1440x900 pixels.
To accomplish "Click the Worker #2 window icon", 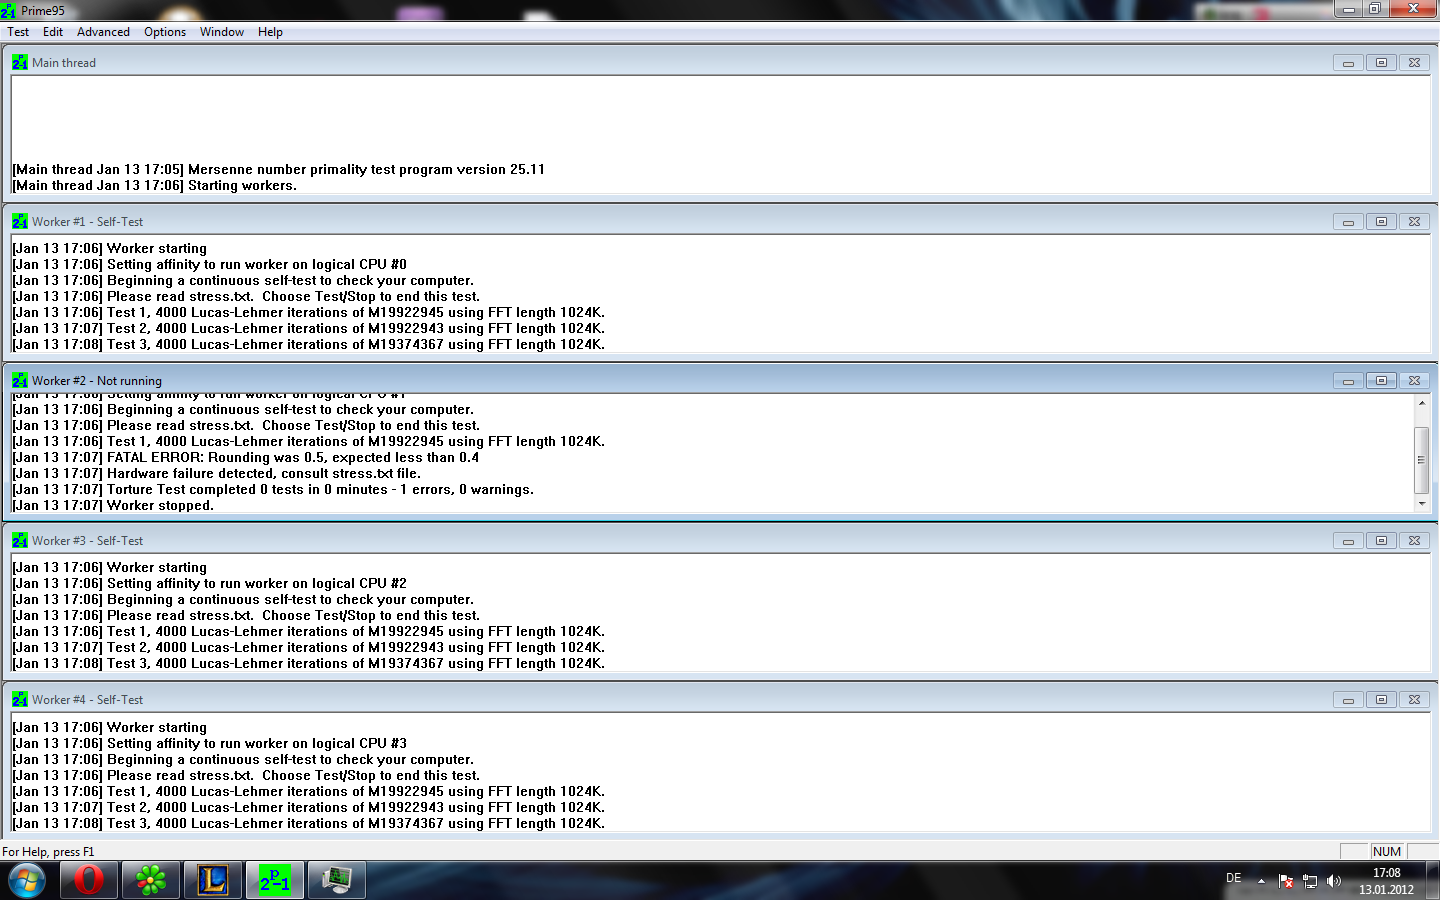I will pos(20,380).
